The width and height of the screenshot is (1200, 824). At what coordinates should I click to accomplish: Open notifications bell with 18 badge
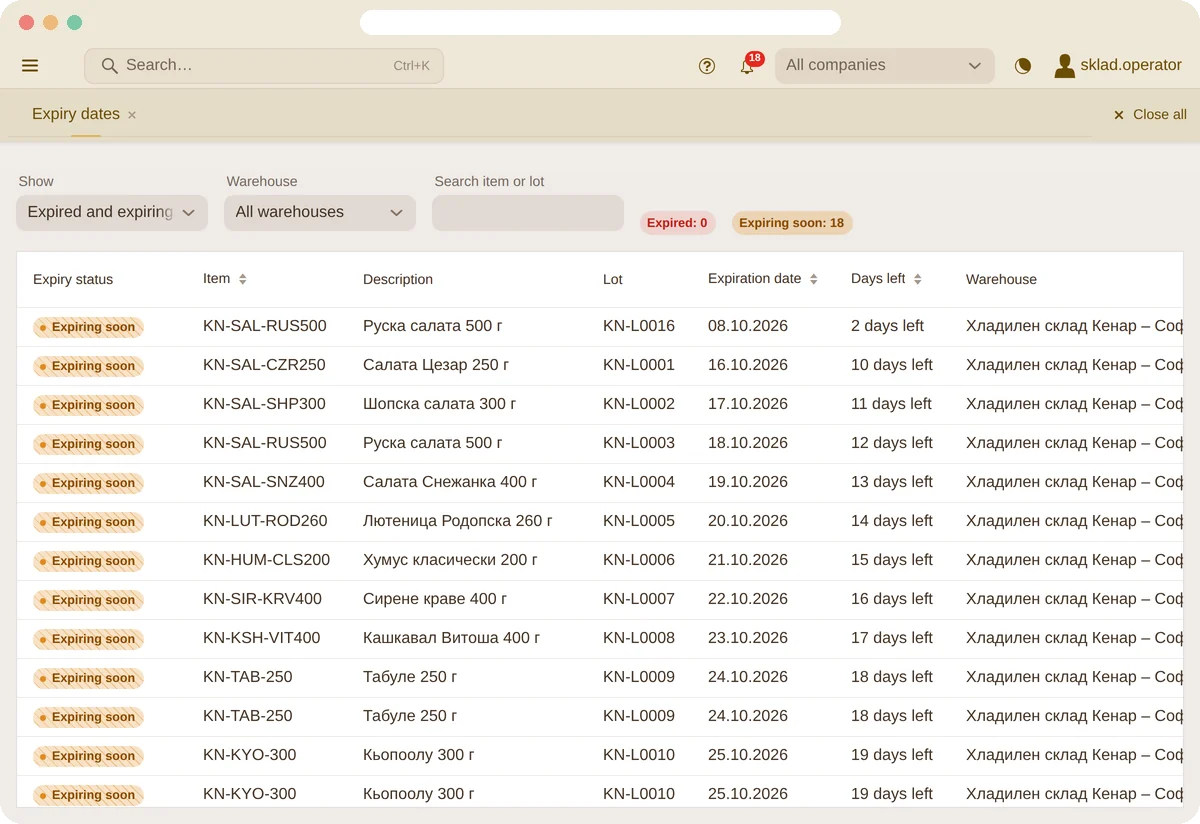[747, 66]
